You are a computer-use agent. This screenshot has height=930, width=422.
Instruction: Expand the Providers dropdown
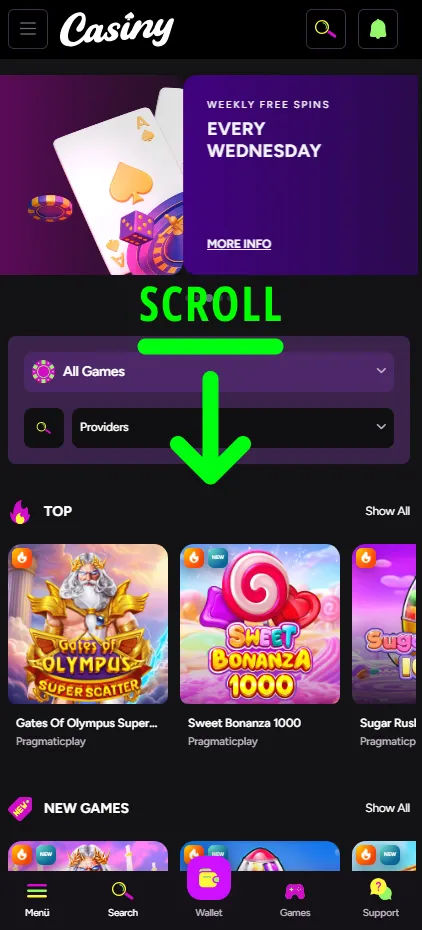point(233,428)
